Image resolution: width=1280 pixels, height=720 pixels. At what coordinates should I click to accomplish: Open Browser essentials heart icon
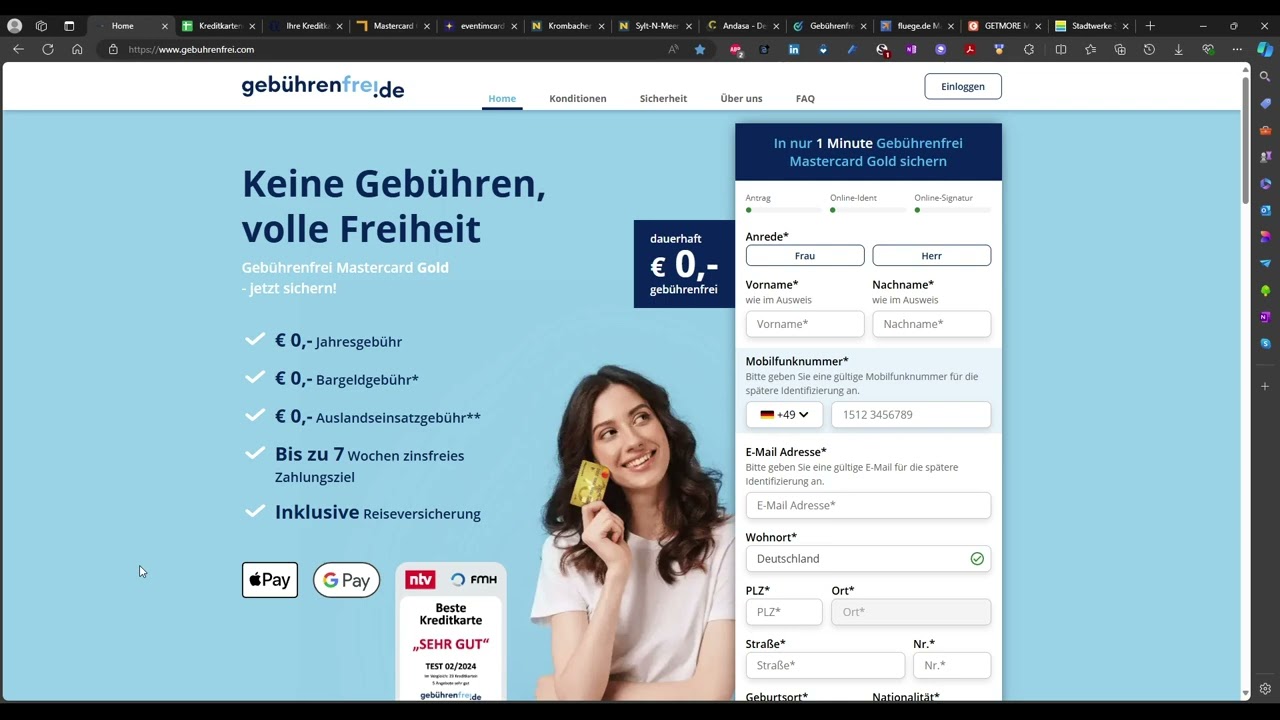1208,49
